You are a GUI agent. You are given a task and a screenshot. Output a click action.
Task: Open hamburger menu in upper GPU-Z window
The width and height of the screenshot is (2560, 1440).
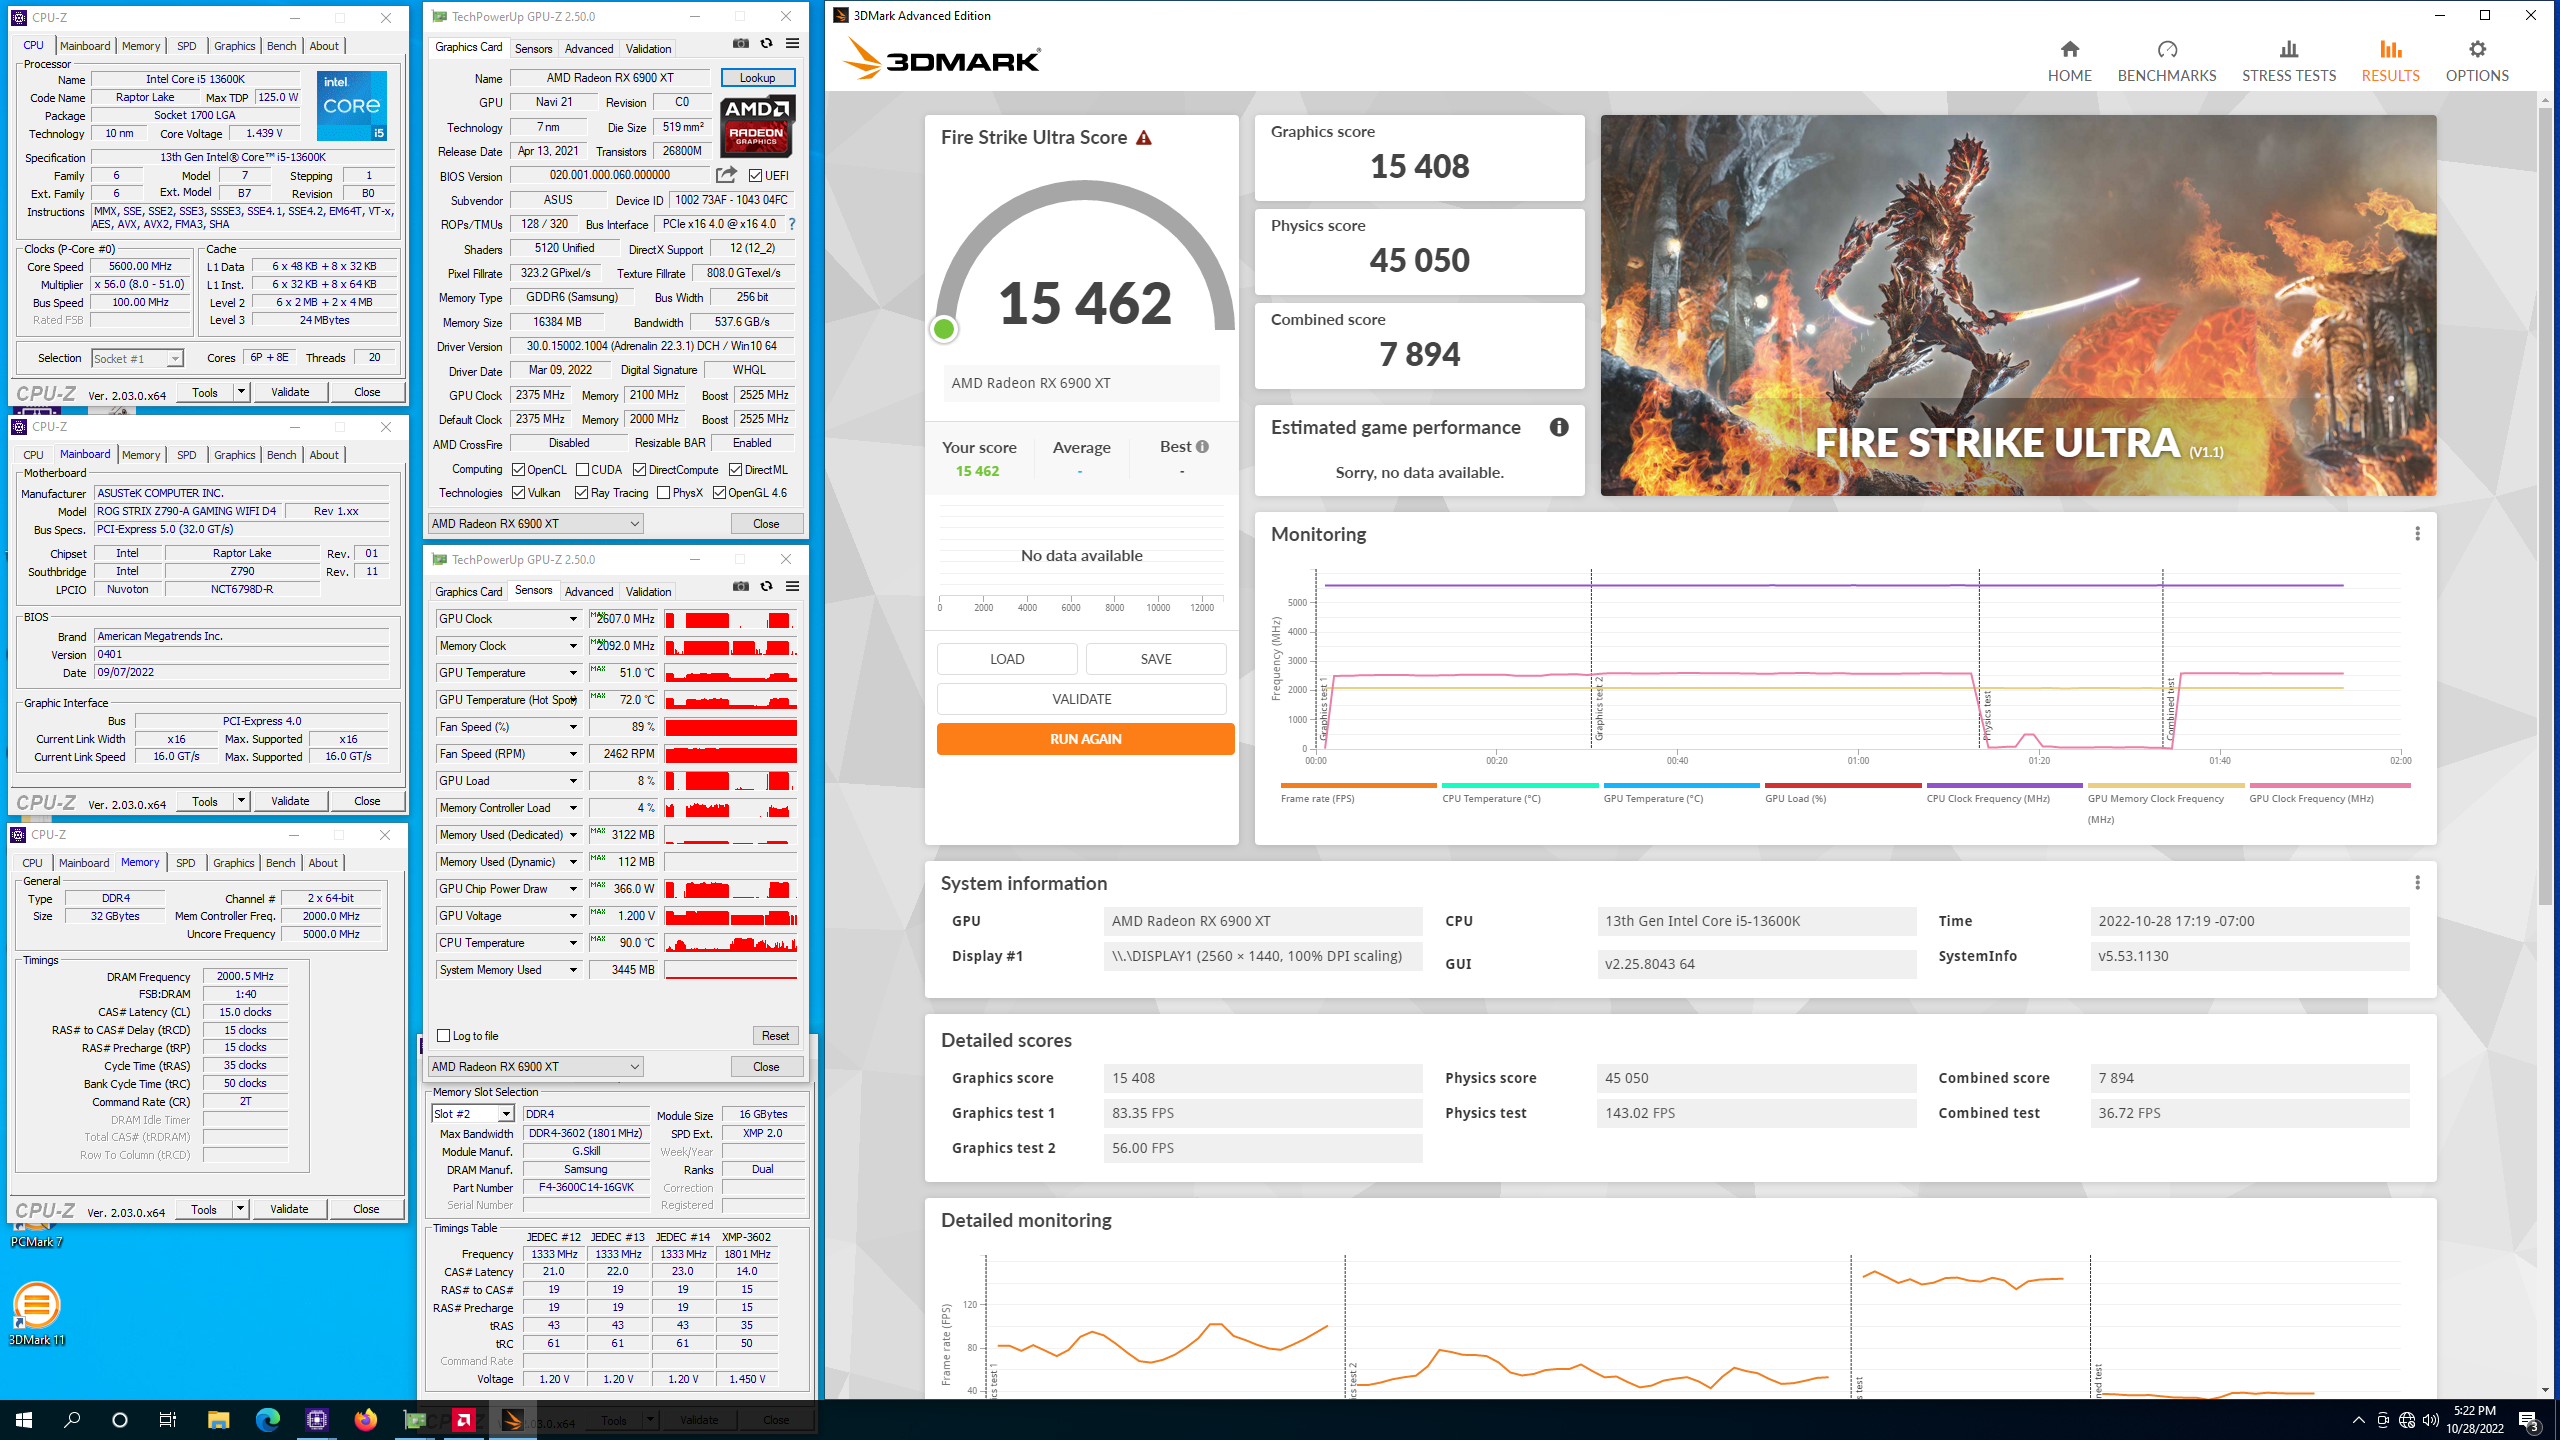pyautogui.click(x=792, y=44)
